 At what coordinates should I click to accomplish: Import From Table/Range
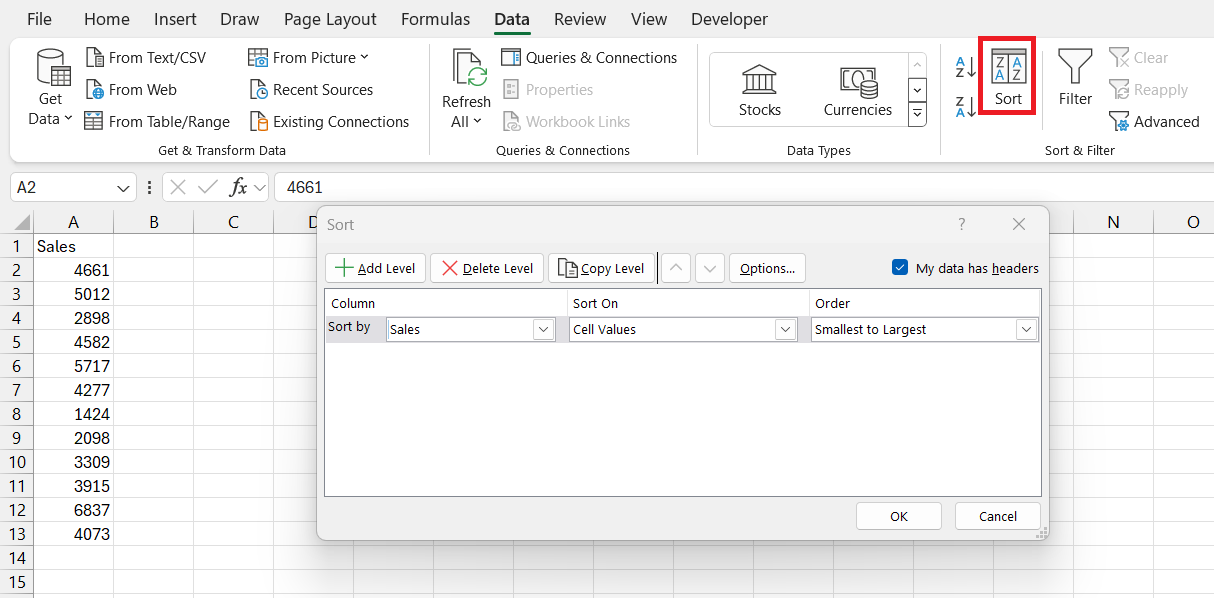tap(156, 122)
